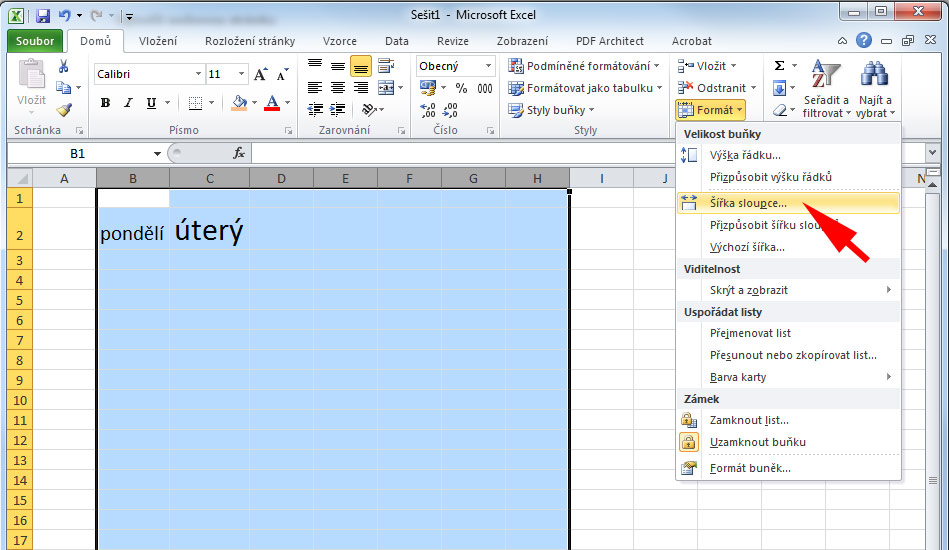Choose Zamknout list entry
Image resolution: width=949 pixels, height=550 pixels.
click(x=789, y=421)
